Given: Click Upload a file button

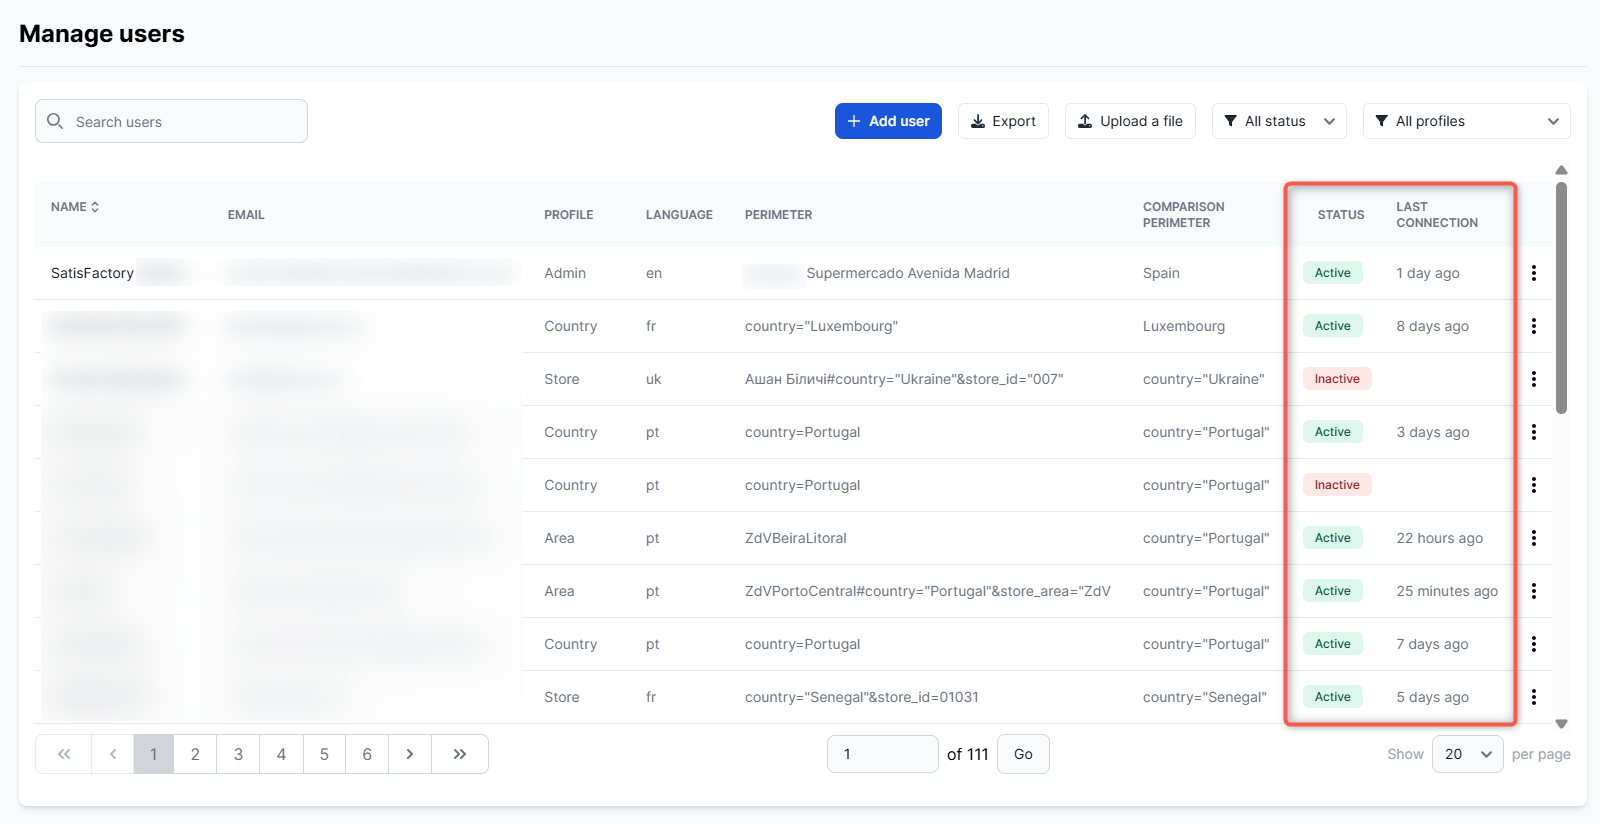Looking at the screenshot, I should tap(1130, 121).
